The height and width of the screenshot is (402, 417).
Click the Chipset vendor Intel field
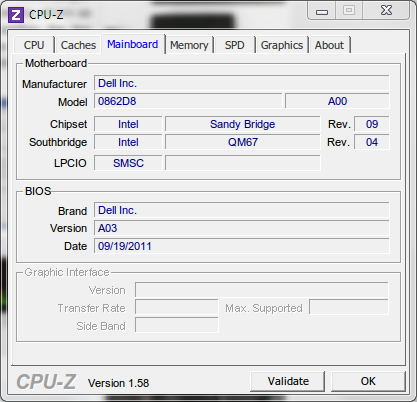pos(128,124)
